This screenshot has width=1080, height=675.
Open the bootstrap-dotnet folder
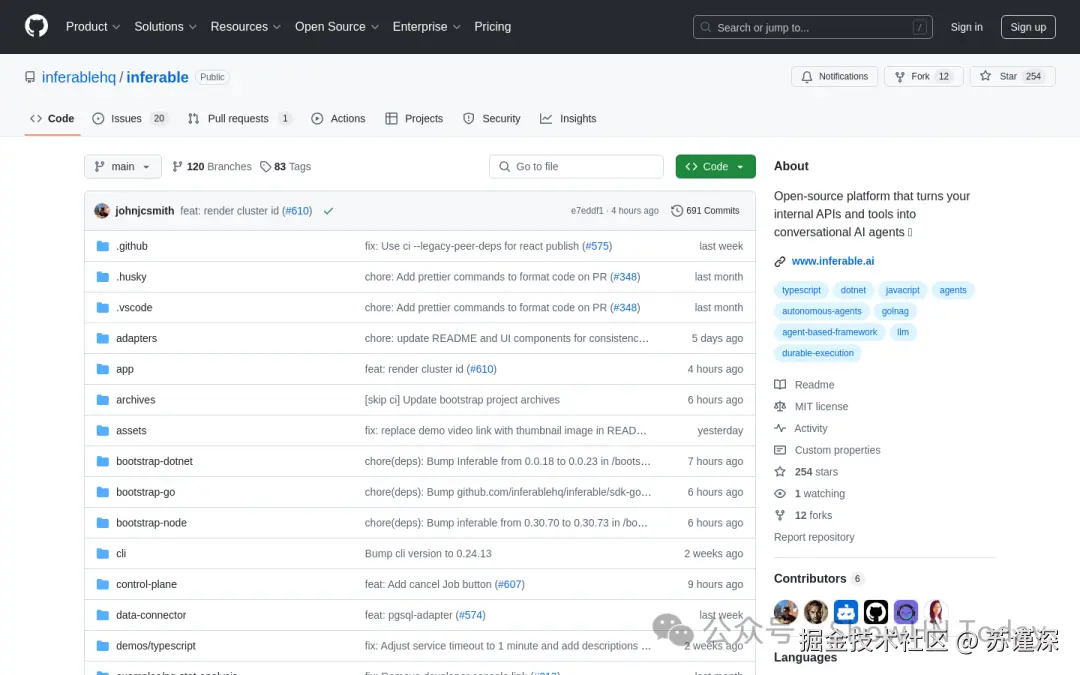coord(154,461)
